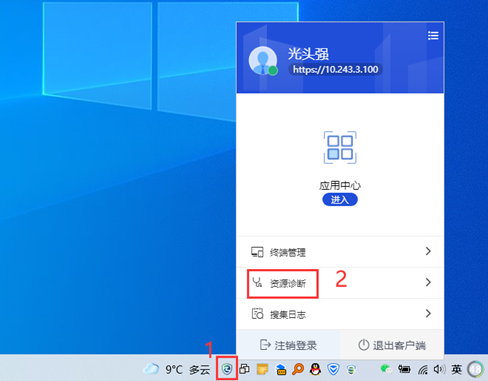Open the VPN client shield tray icon
The height and width of the screenshot is (381, 488).
point(227,369)
